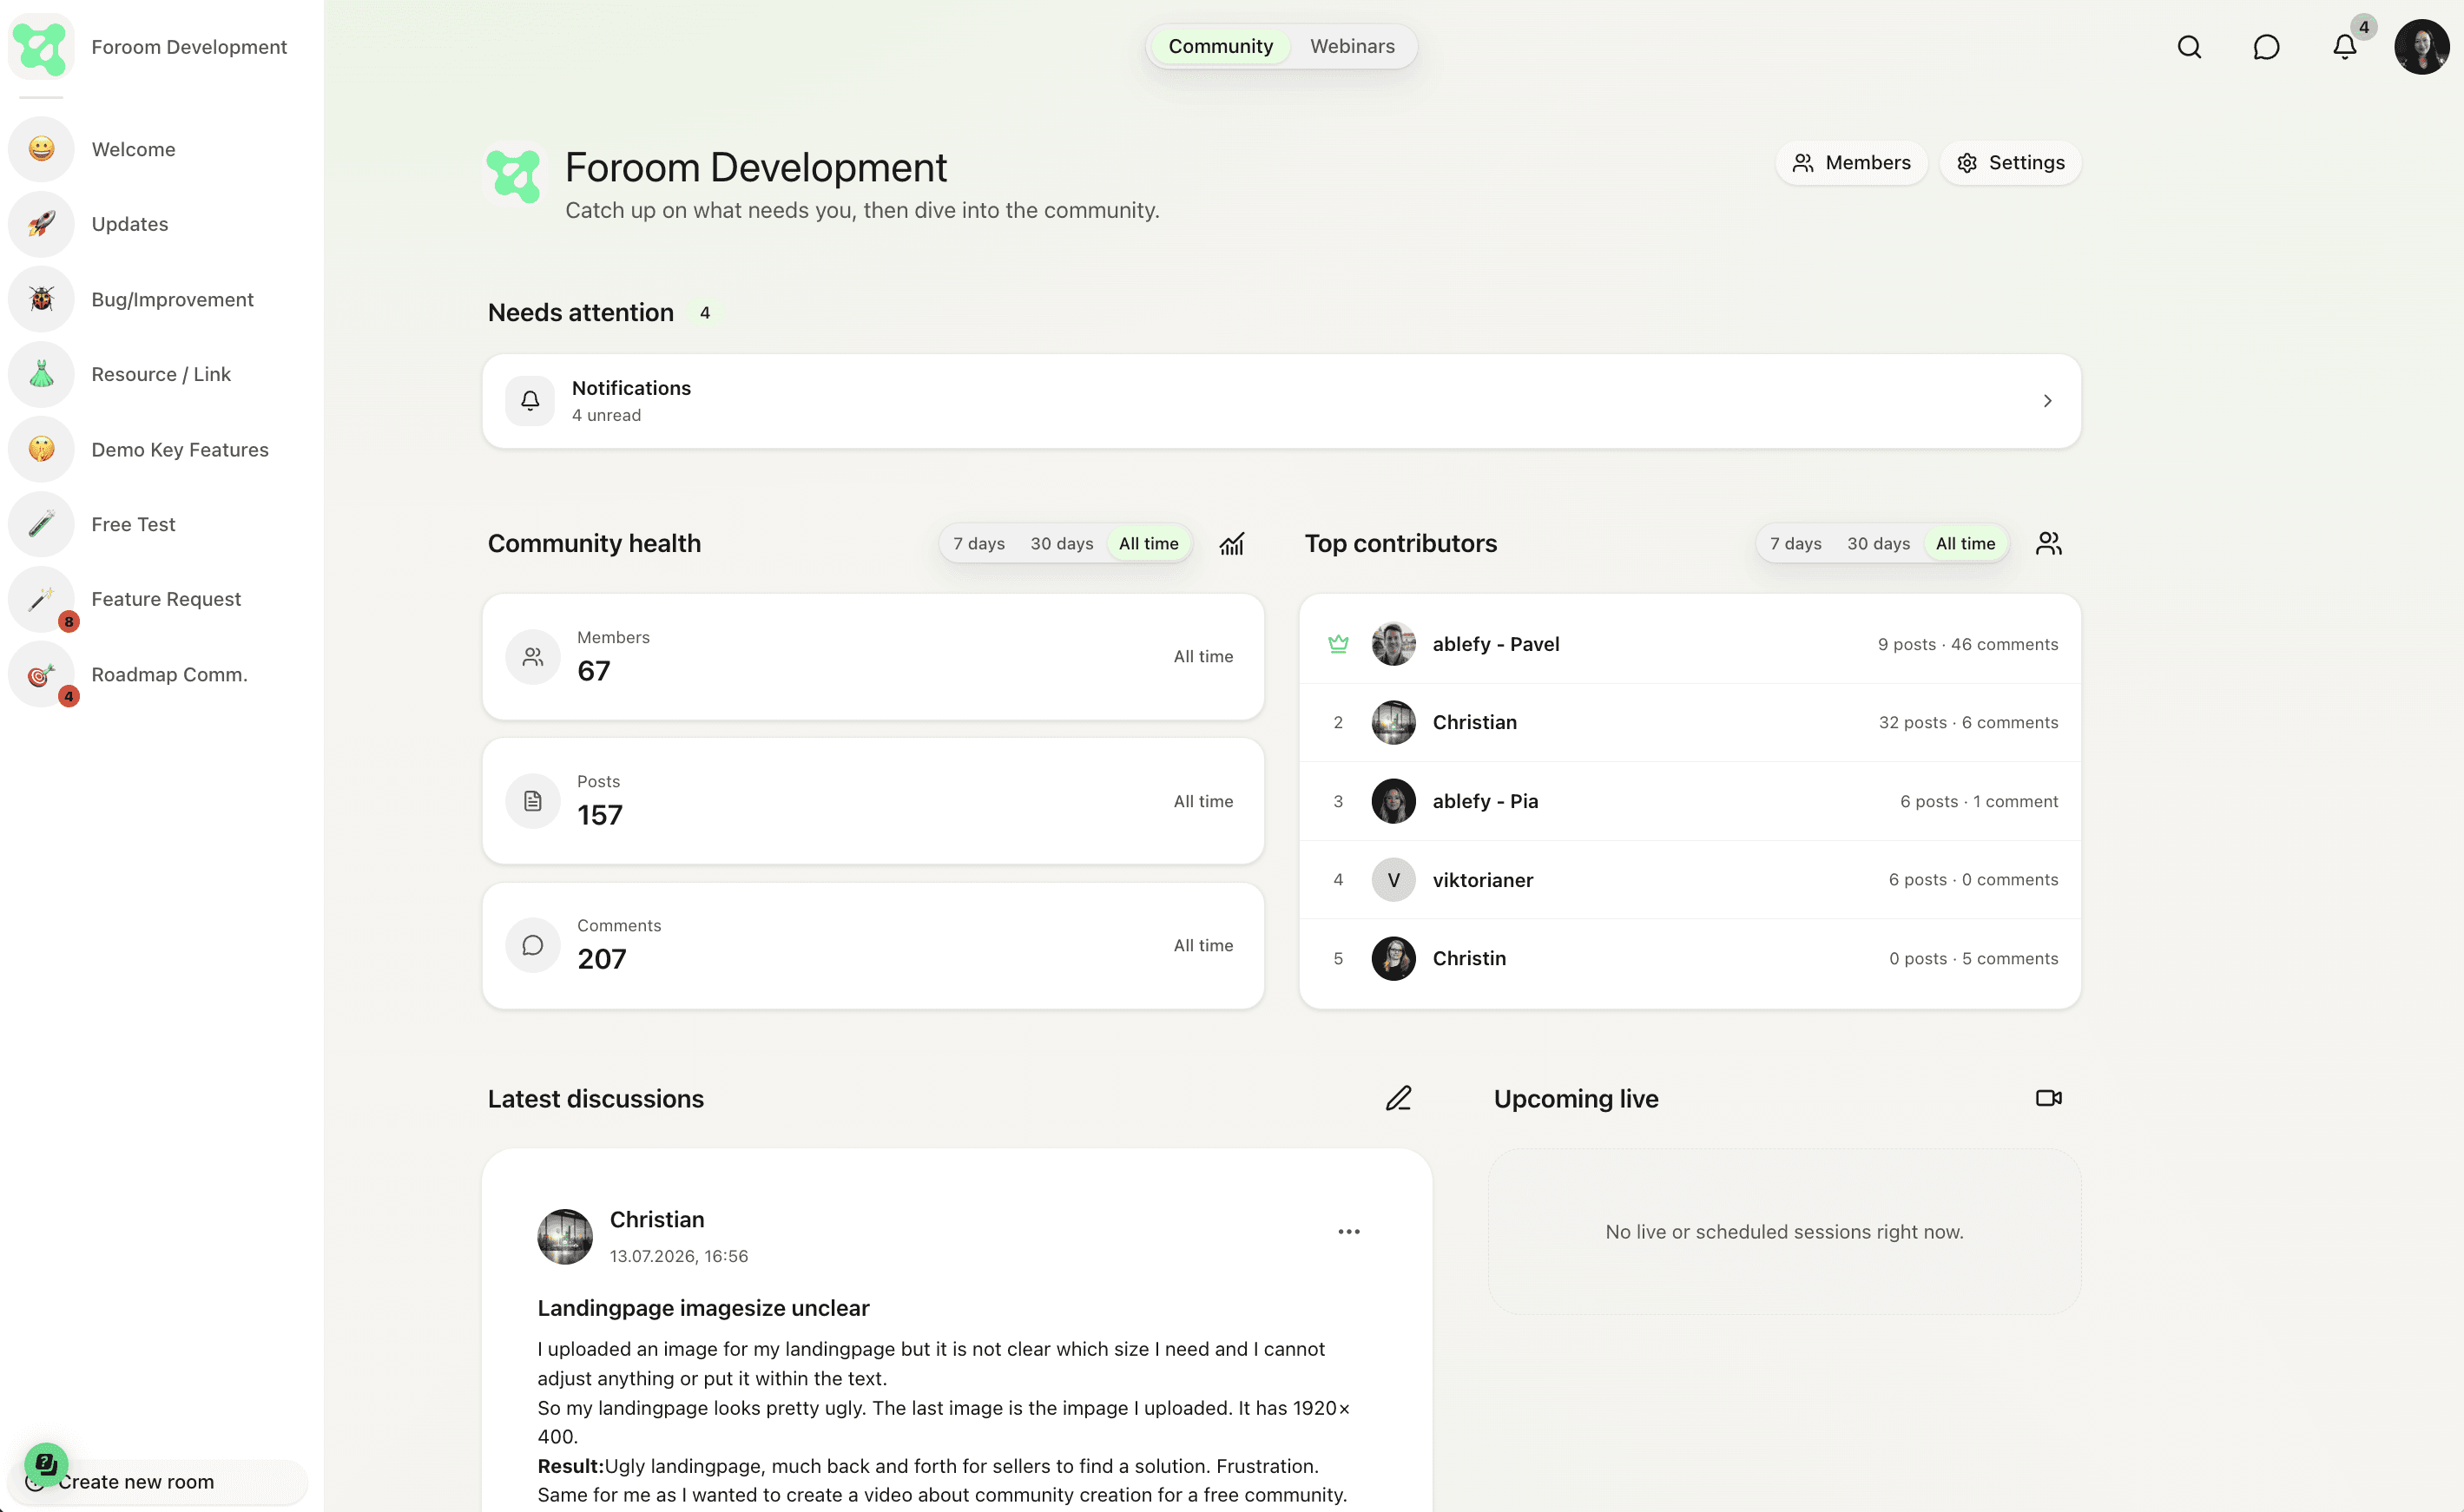The width and height of the screenshot is (2464, 1512).
Task: Click the Members button
Action: click(x=1851, y=163)
